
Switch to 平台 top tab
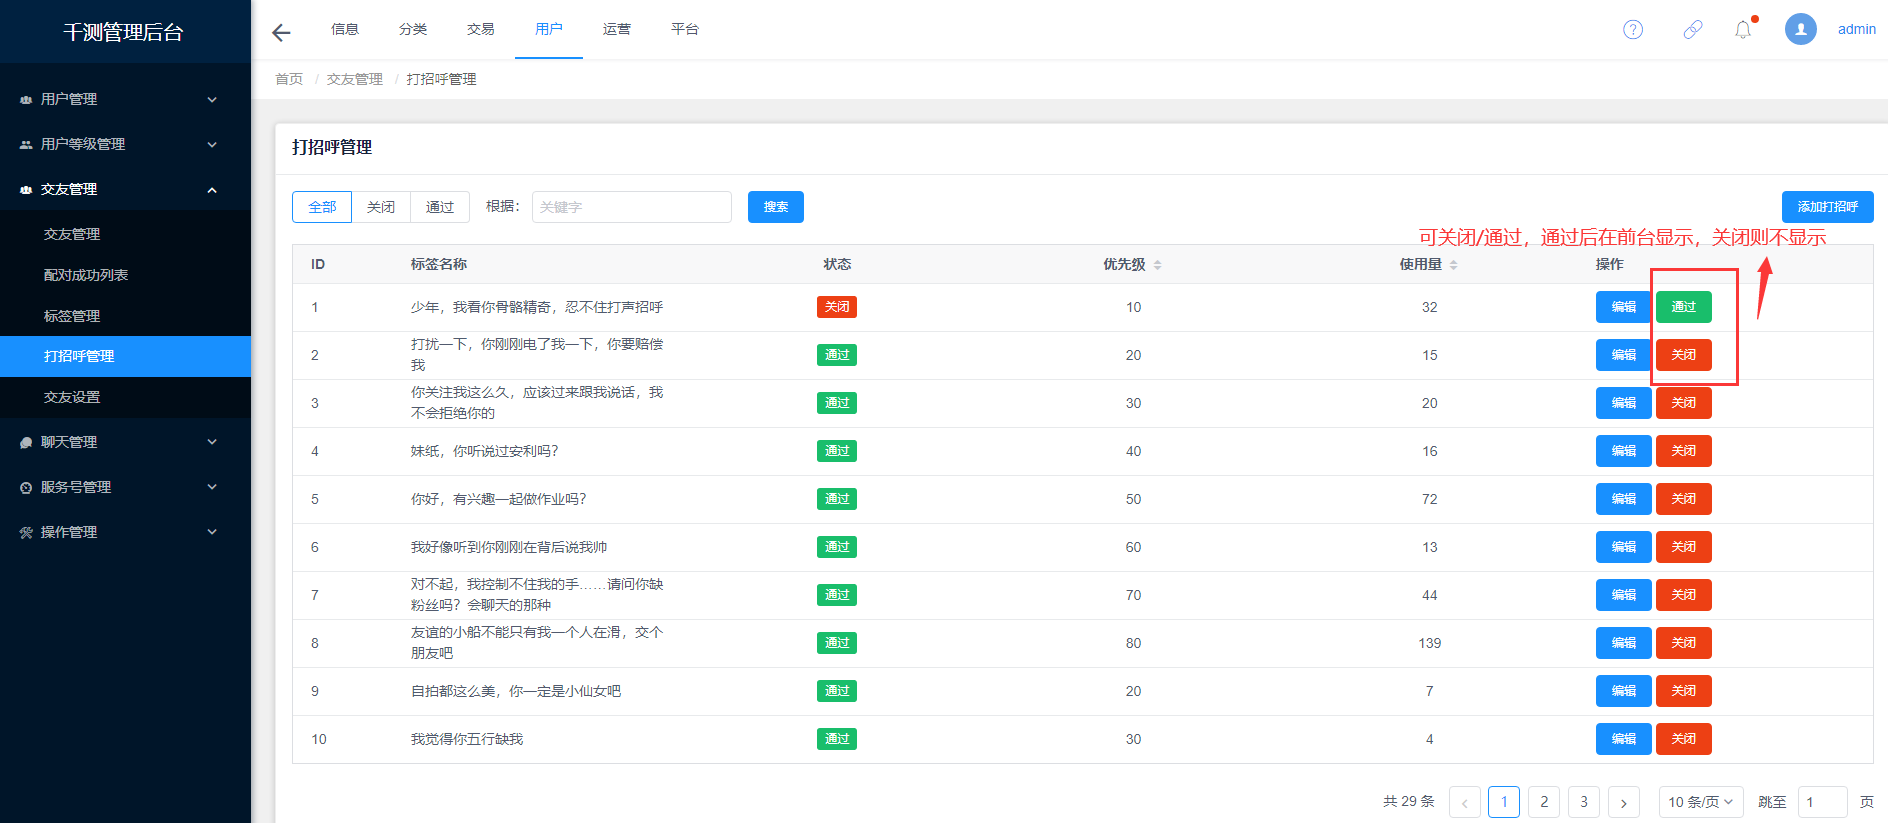click(x=685, y=29)
